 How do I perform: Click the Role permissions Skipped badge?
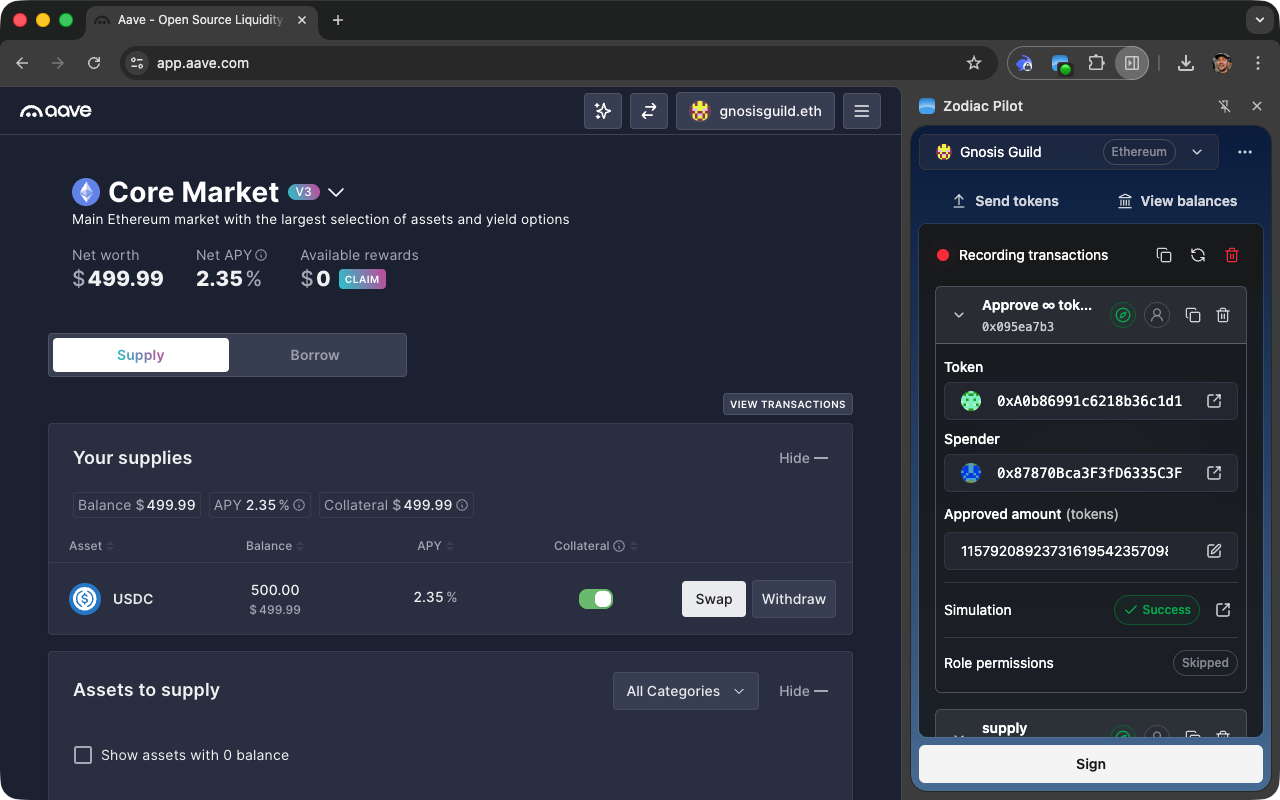1205,663
